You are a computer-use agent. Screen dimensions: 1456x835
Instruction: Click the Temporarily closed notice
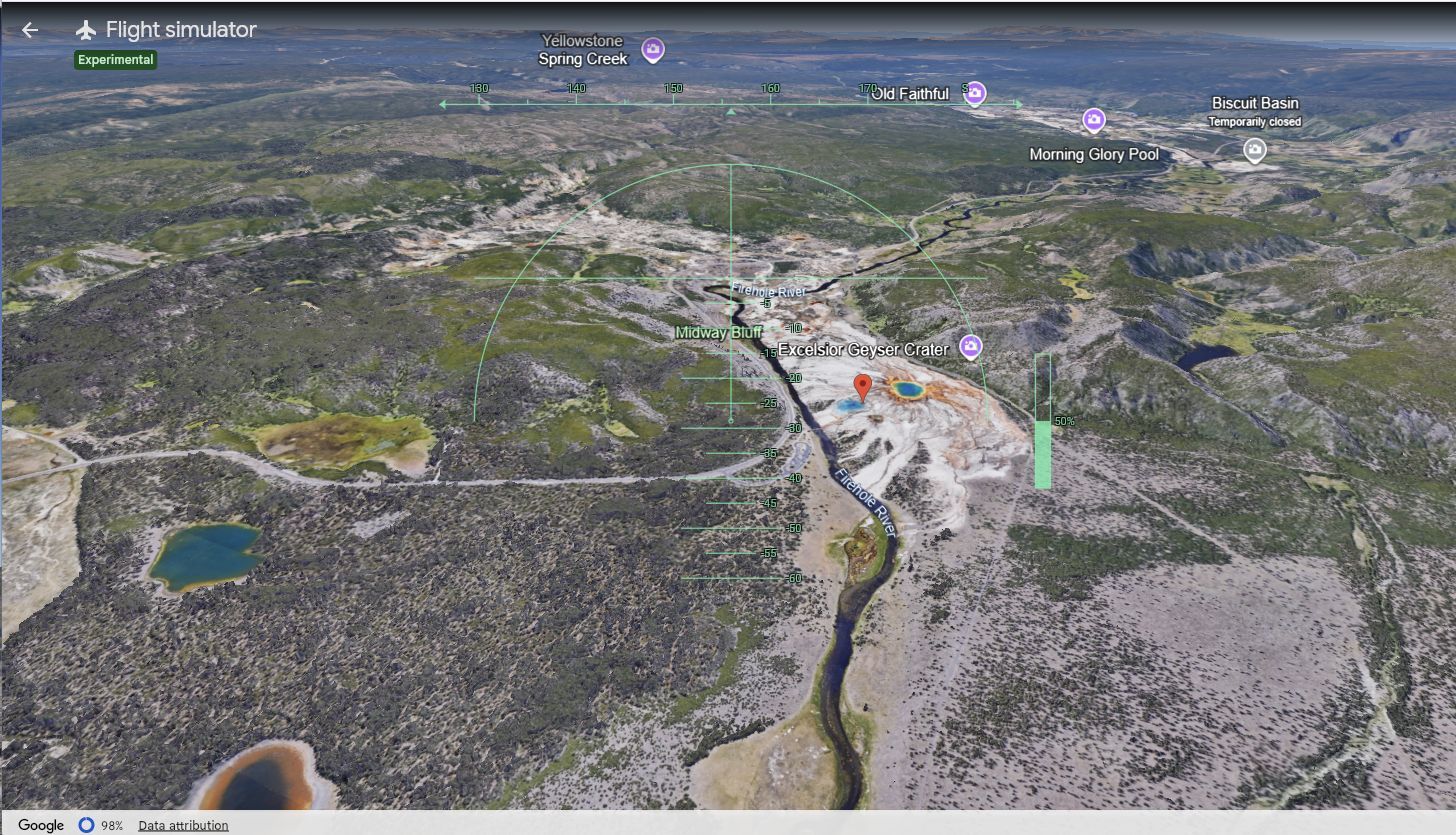(1255, 122)
